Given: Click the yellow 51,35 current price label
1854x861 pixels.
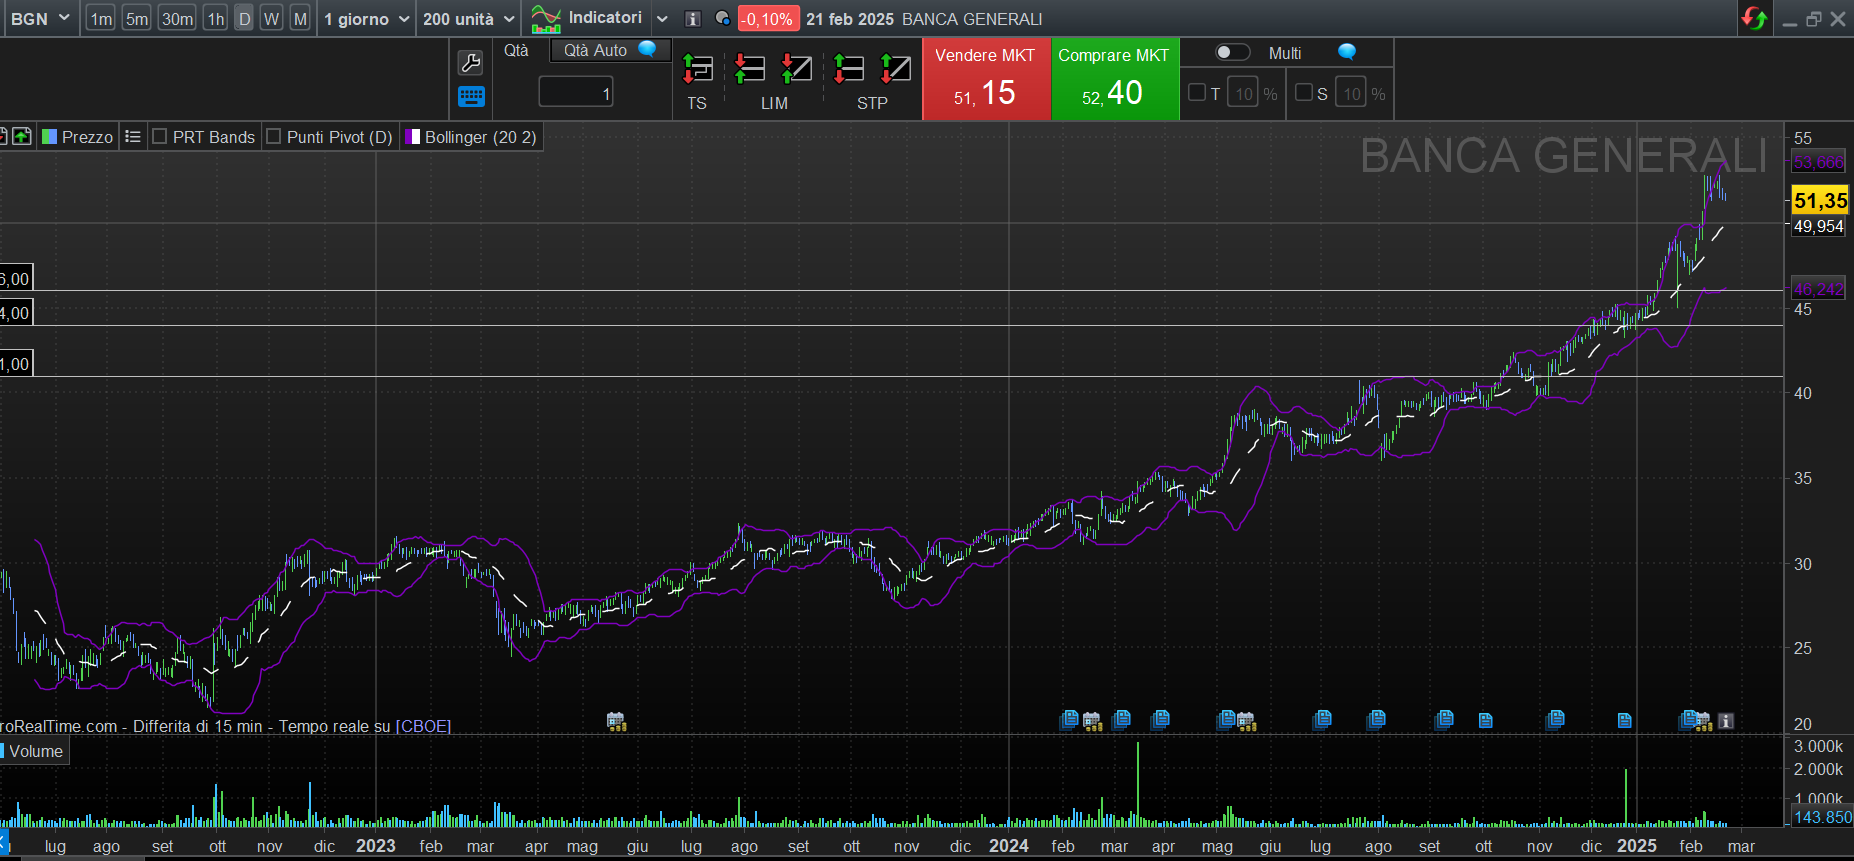Looking at the screenshot, I should click(x=1820, y=200).
